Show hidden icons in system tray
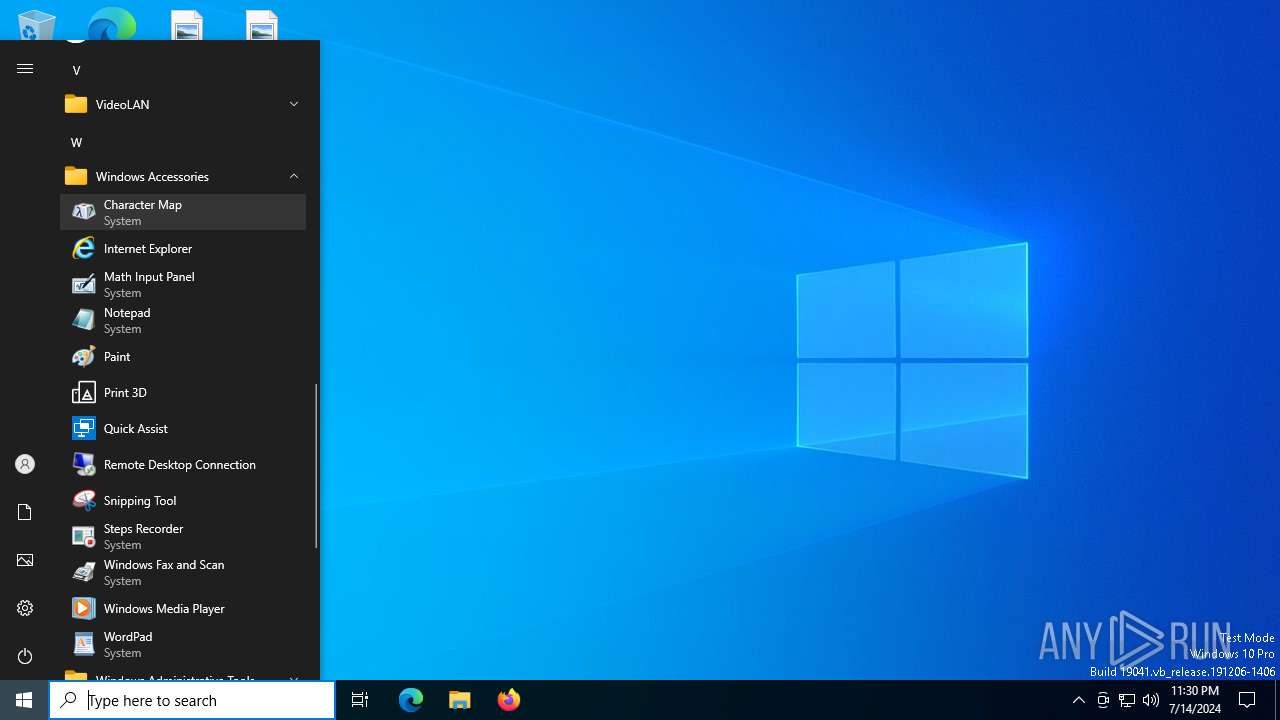 click(1079, 700)
